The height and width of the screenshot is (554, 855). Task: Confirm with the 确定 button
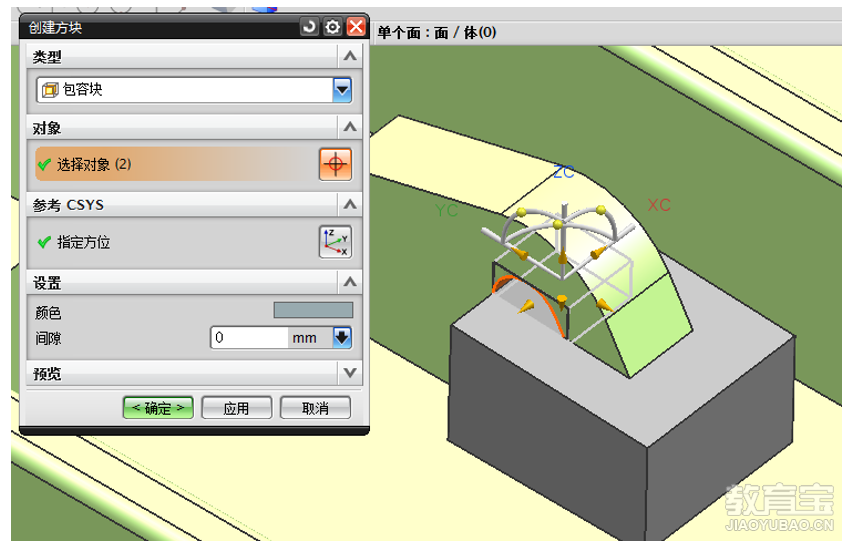click(x=158, y=408)
